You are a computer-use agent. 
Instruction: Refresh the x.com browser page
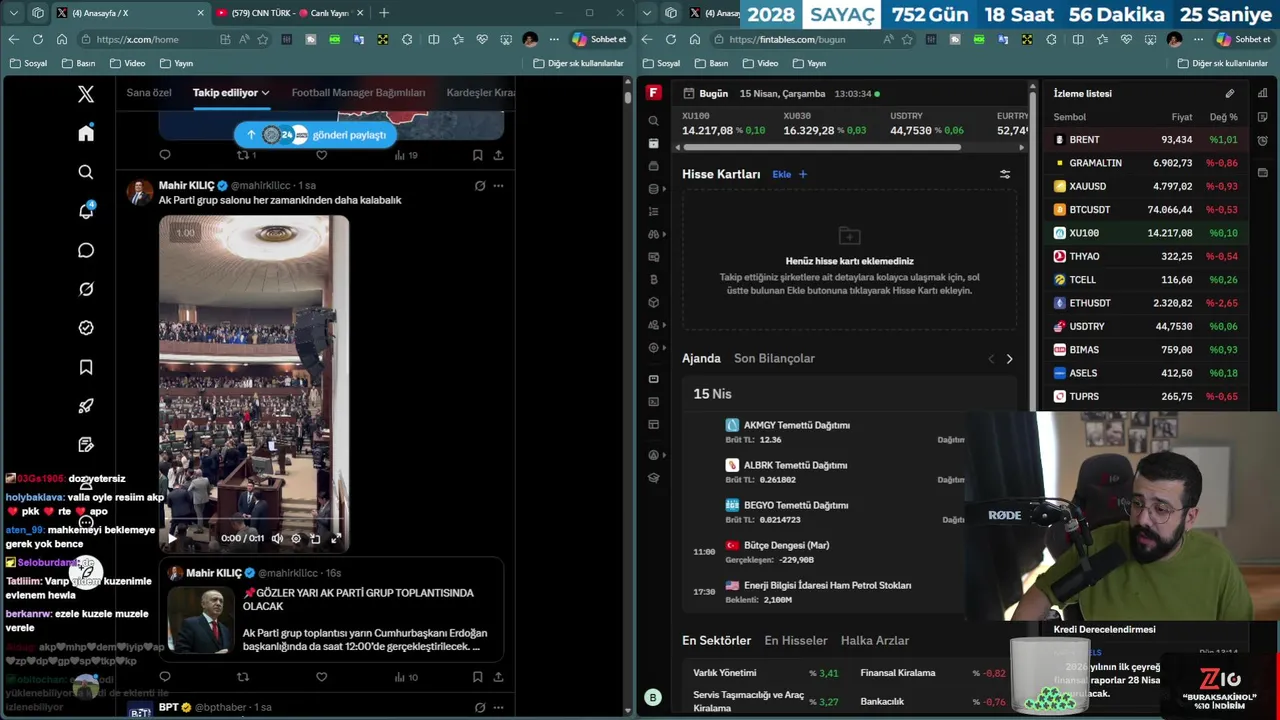click(x=37, y=39)
